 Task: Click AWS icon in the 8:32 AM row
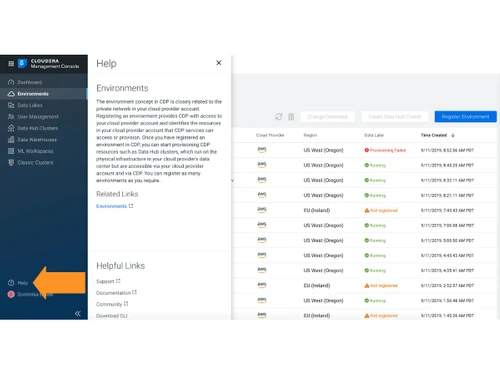coord(262,180)
